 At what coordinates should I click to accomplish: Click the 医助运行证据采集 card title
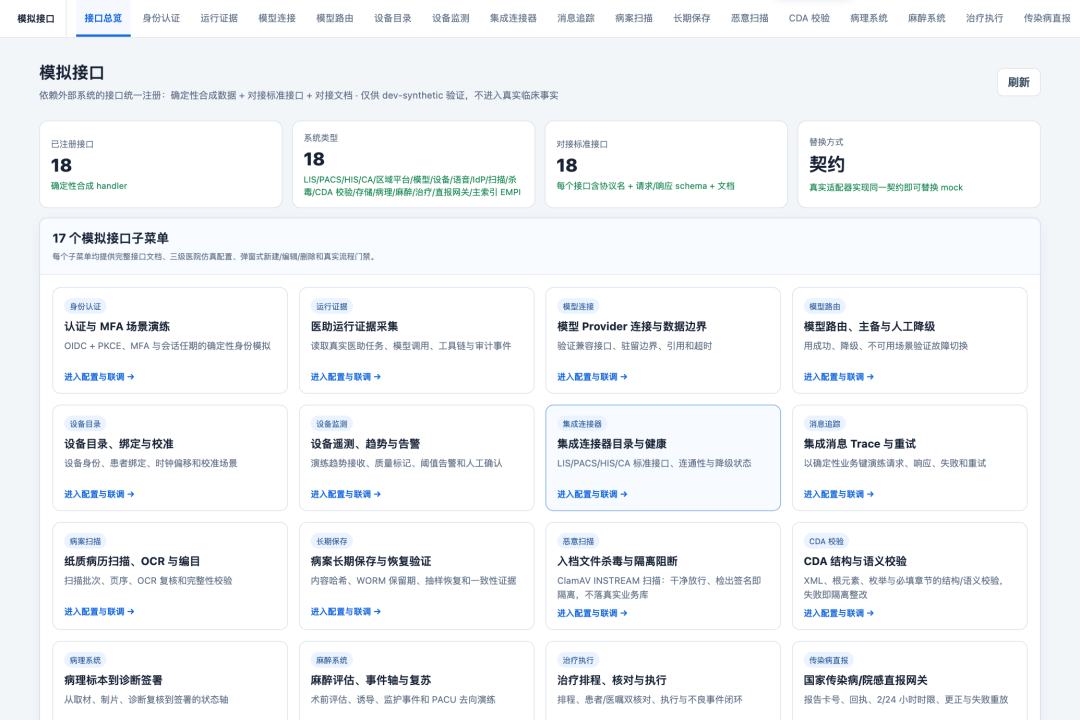point(355,327)
